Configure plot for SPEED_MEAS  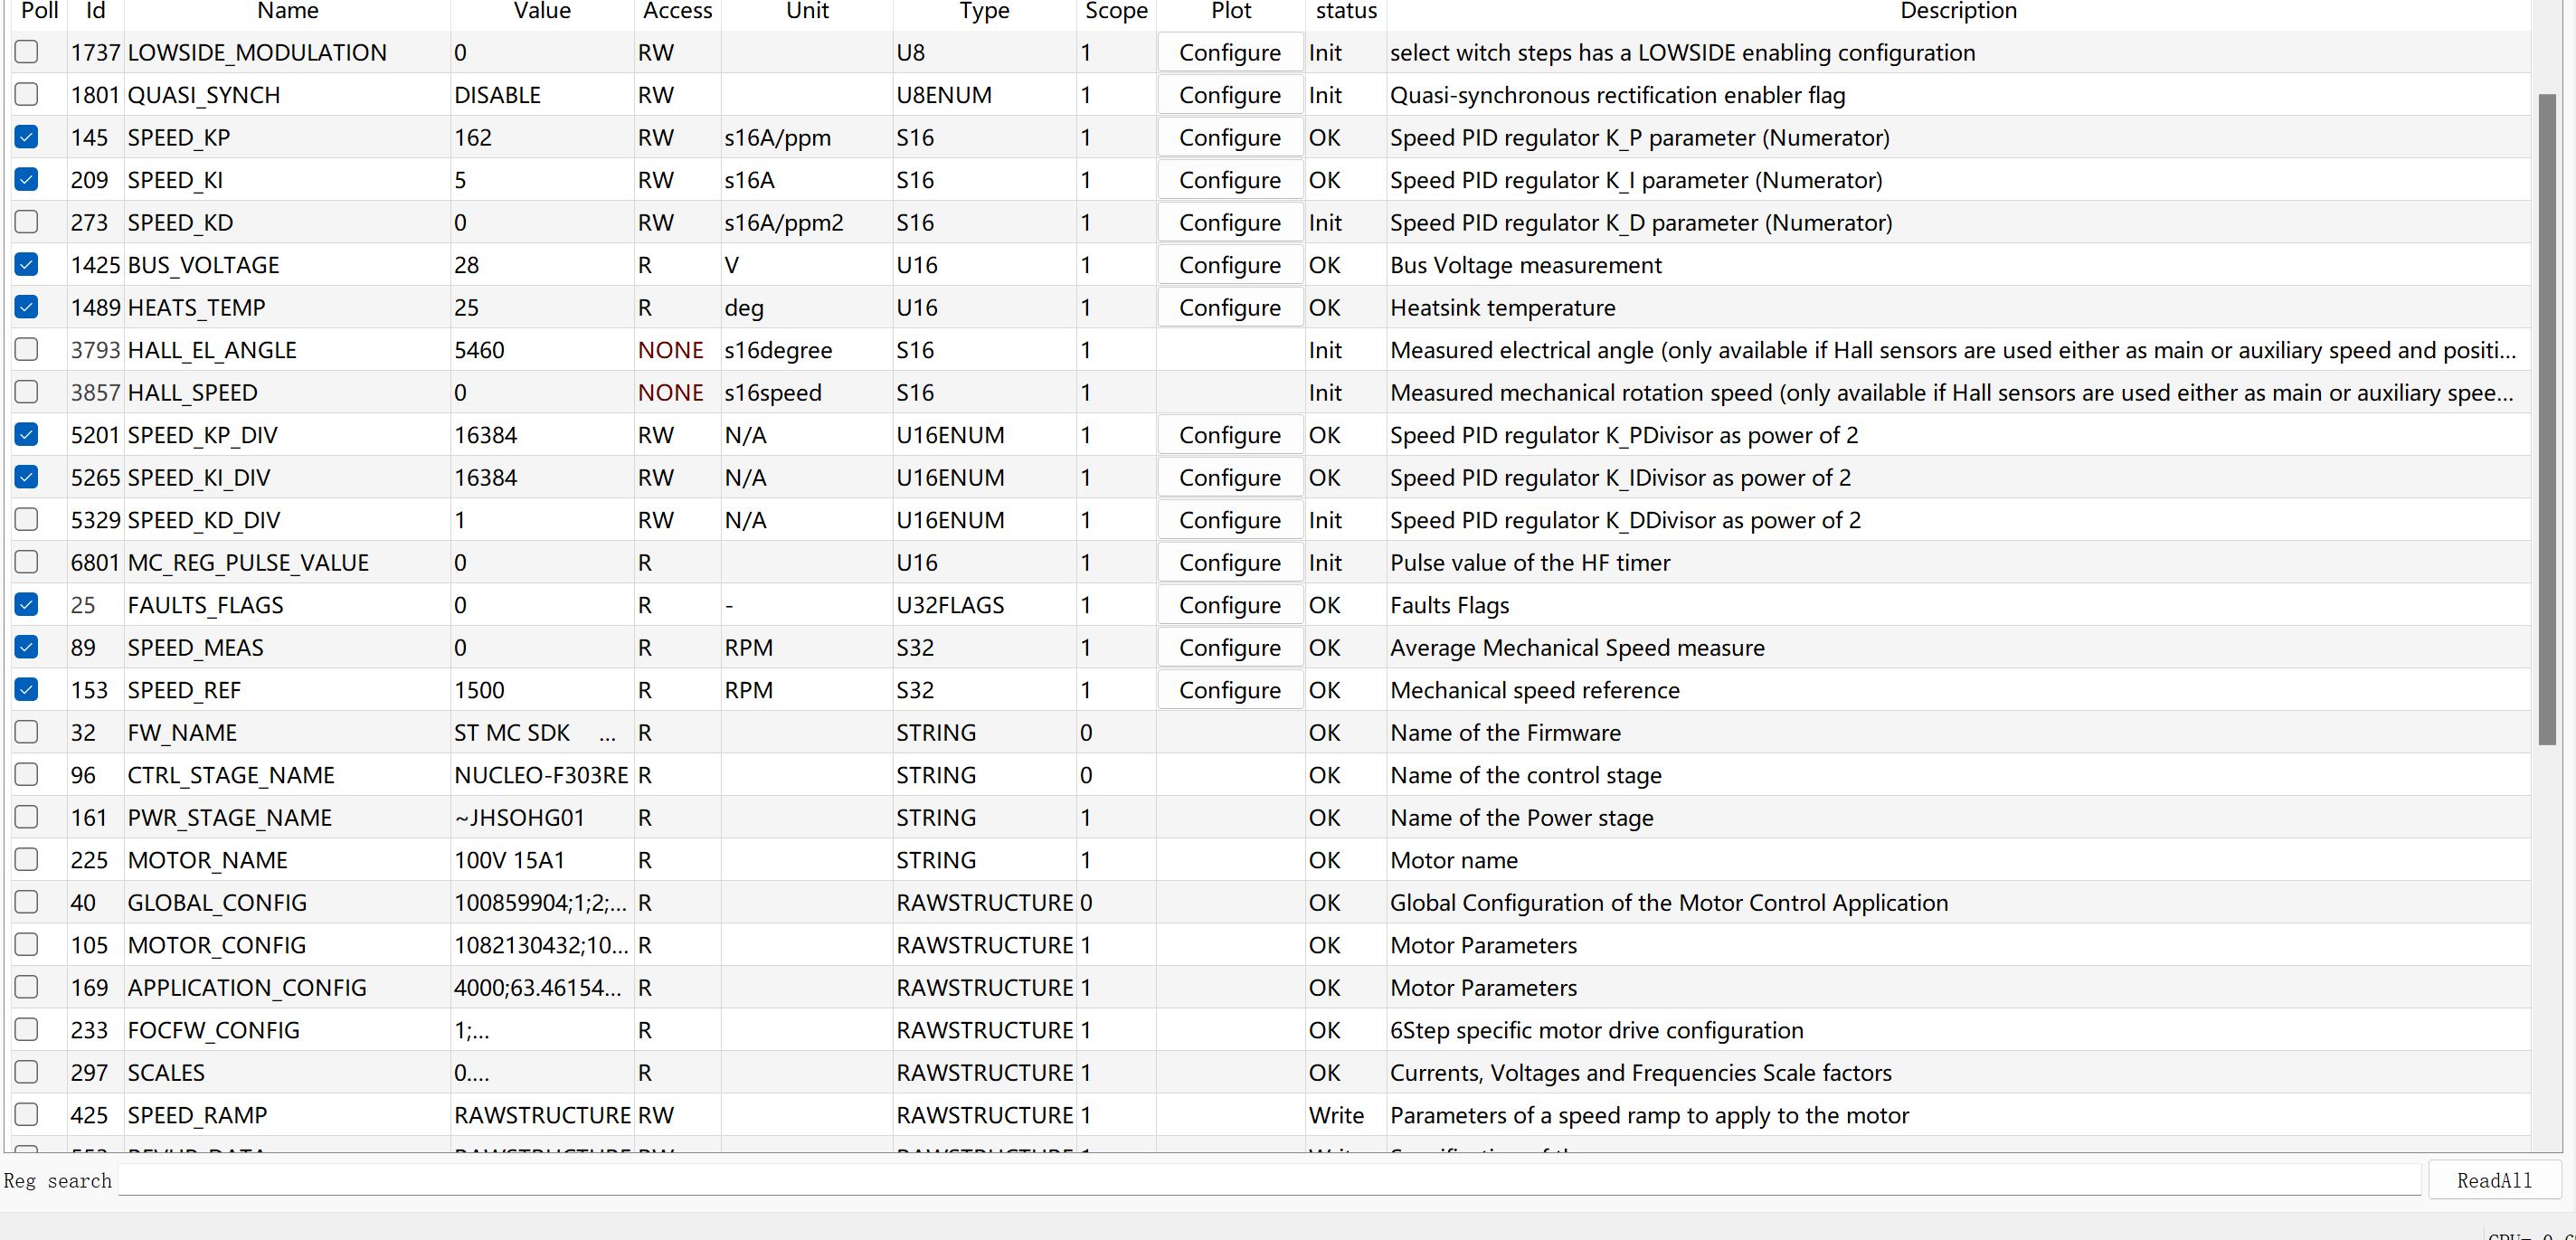[x=1229, y=648]
